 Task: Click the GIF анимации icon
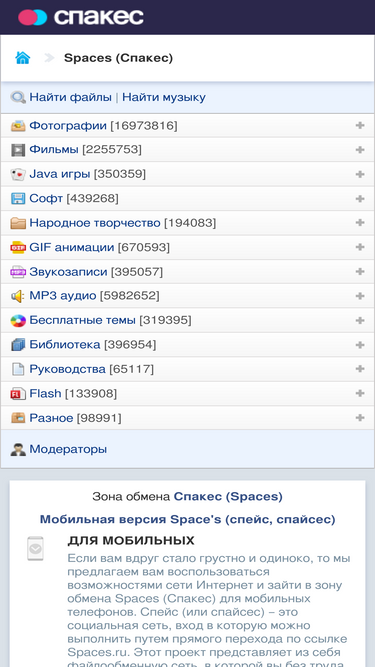(18, 248)
